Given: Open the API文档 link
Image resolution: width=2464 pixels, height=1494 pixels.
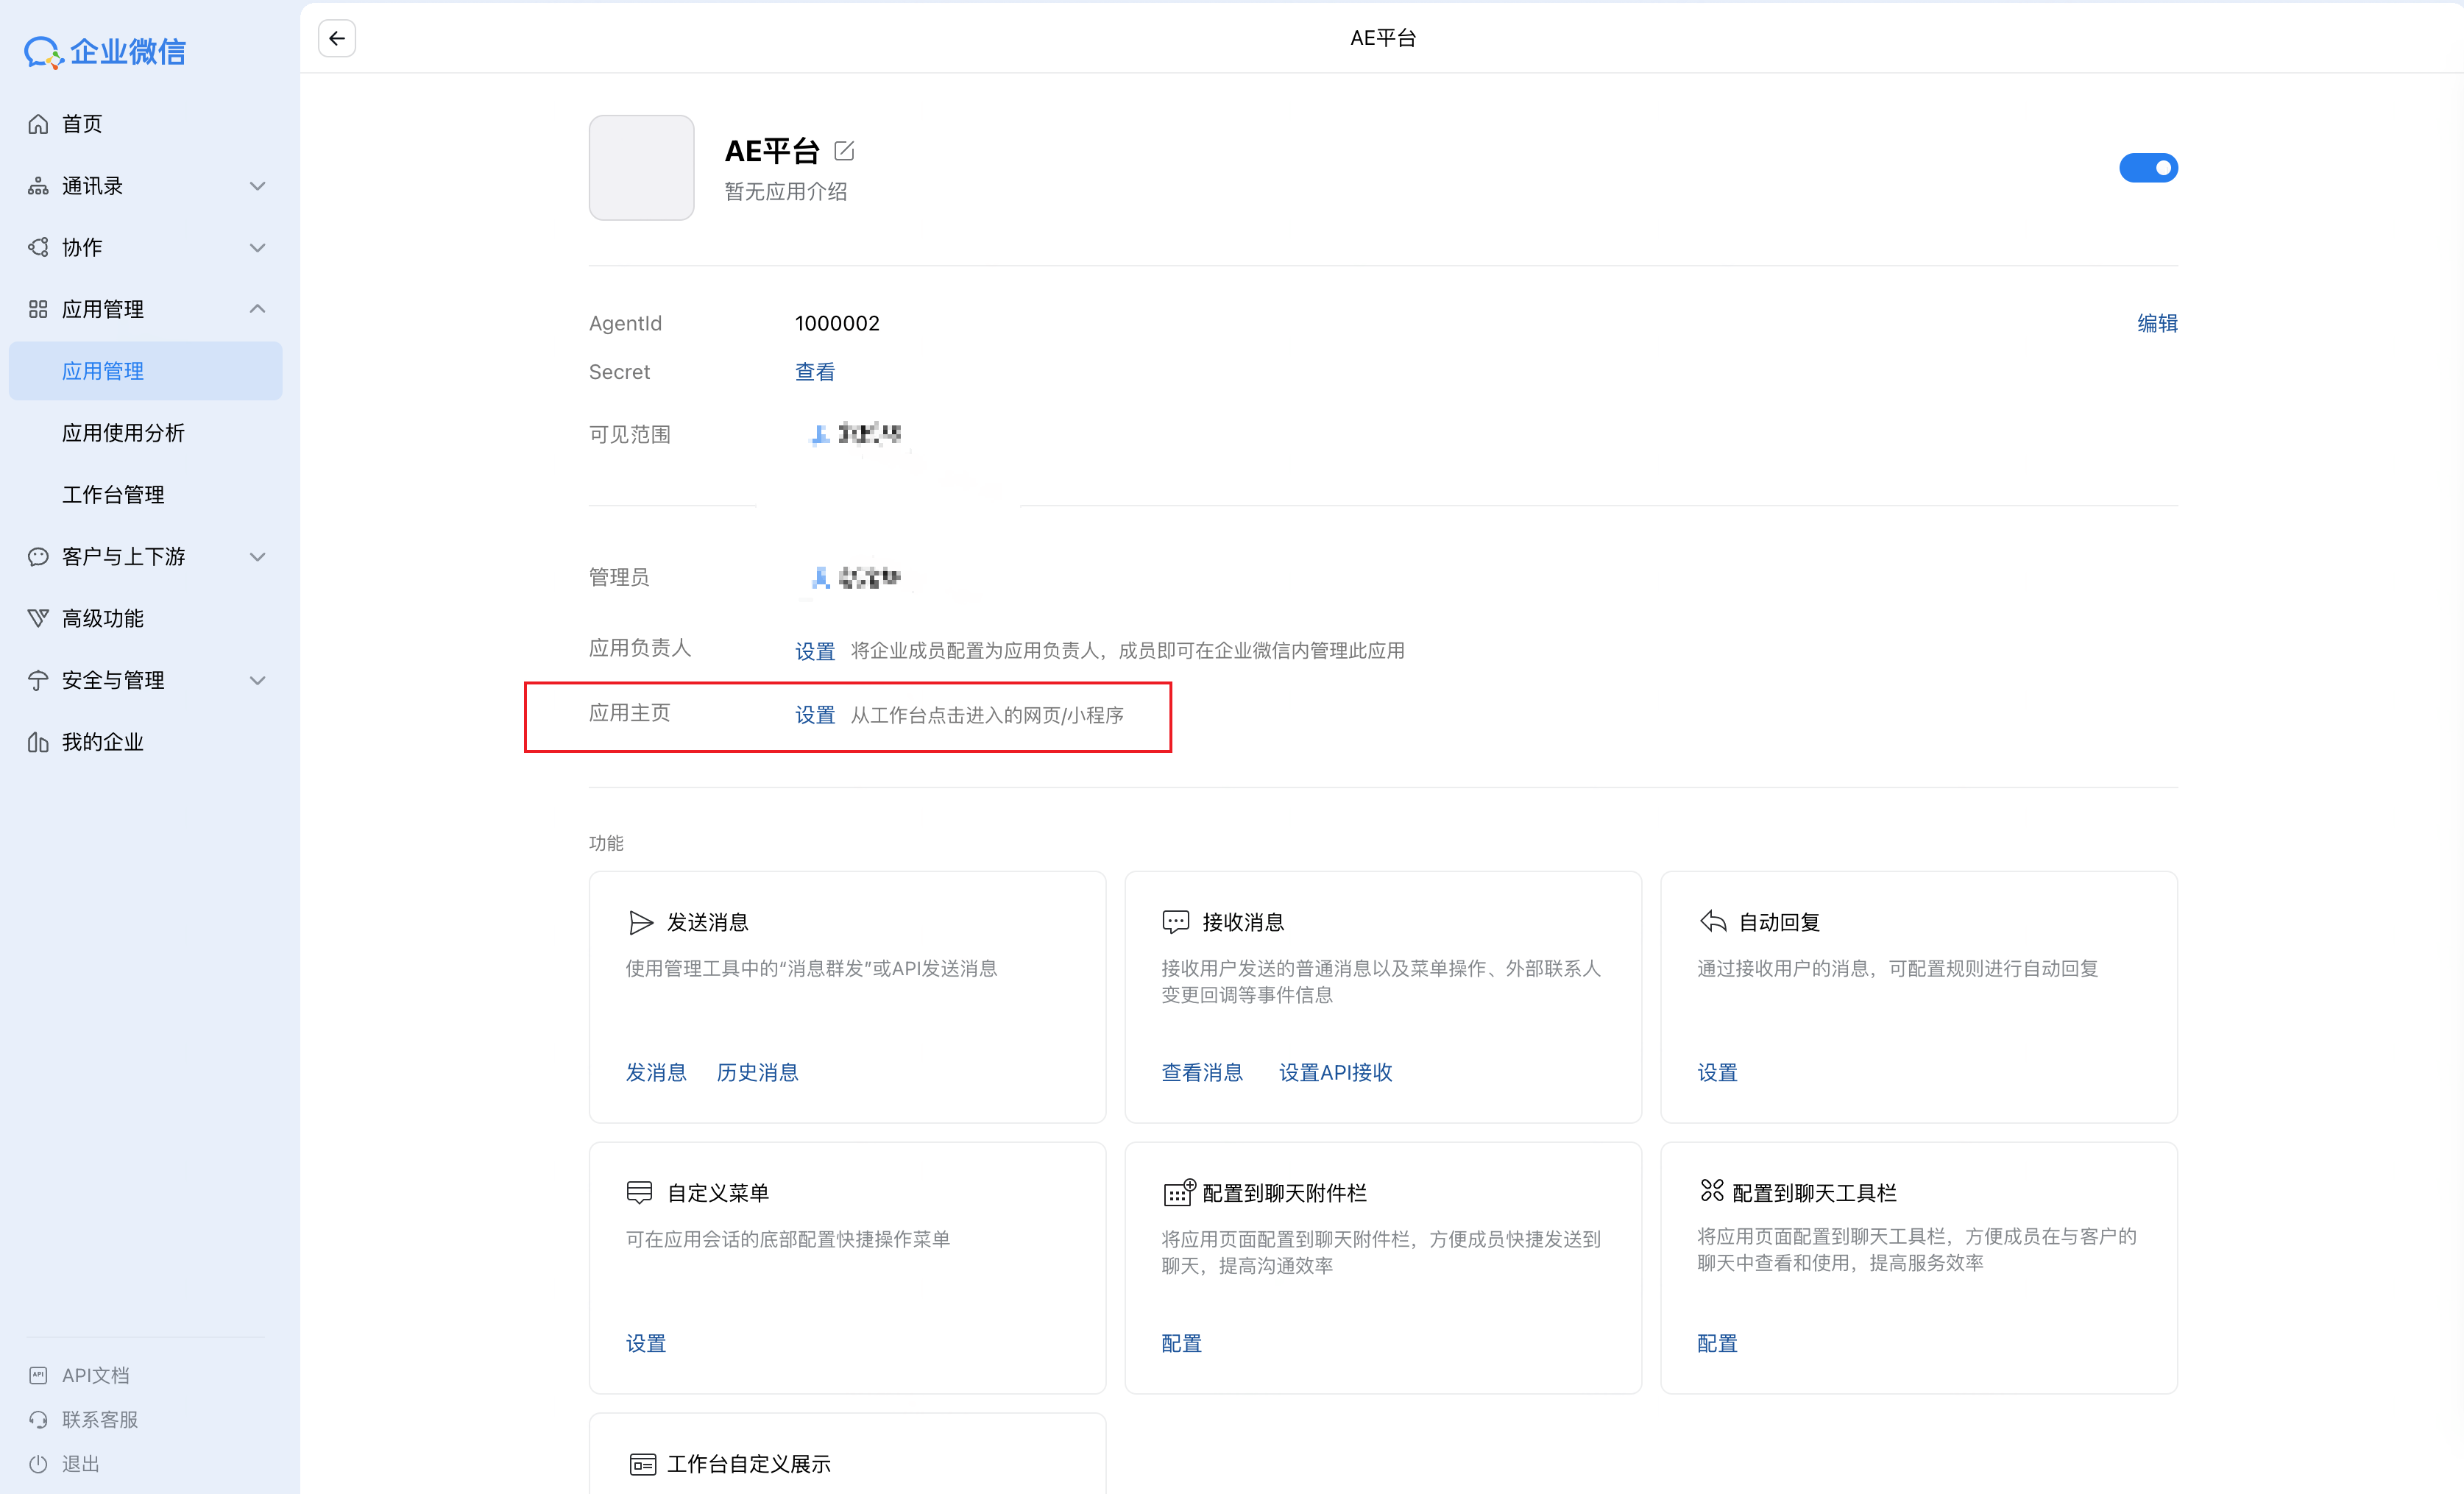Looking at the screenshot, I should coord(95,1375).
